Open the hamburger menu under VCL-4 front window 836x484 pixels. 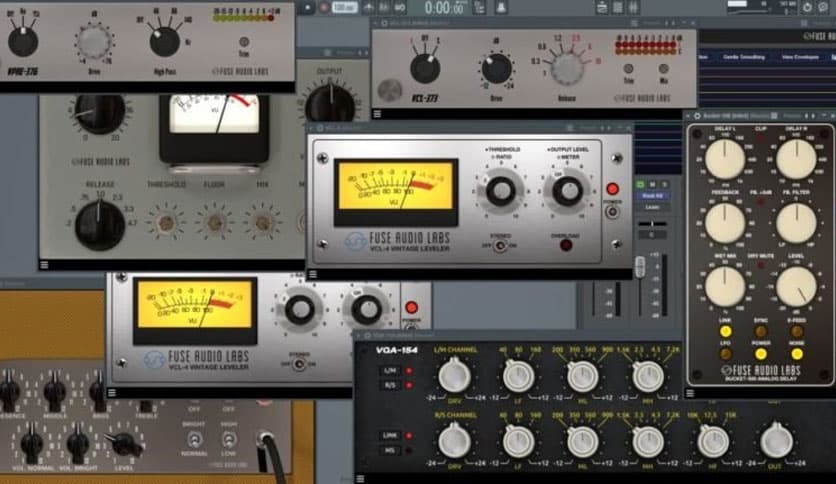click(313, 274)
